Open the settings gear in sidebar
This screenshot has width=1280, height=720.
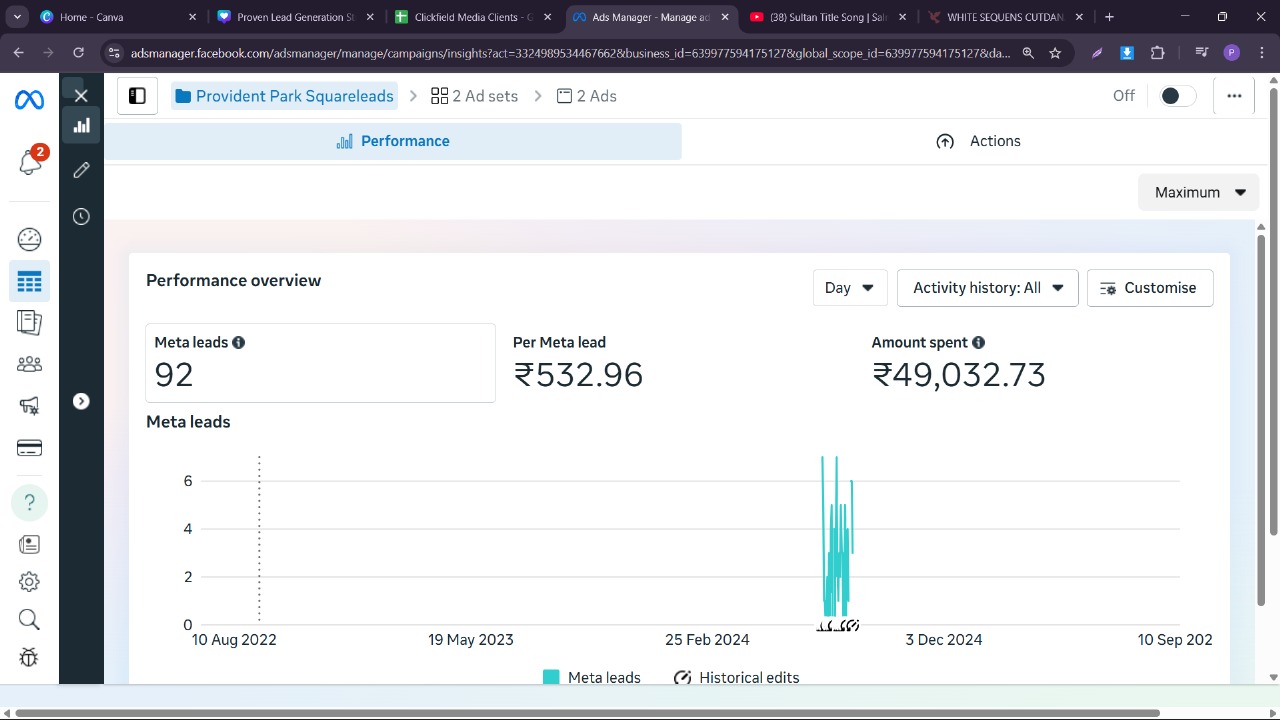tap(29, 581)
